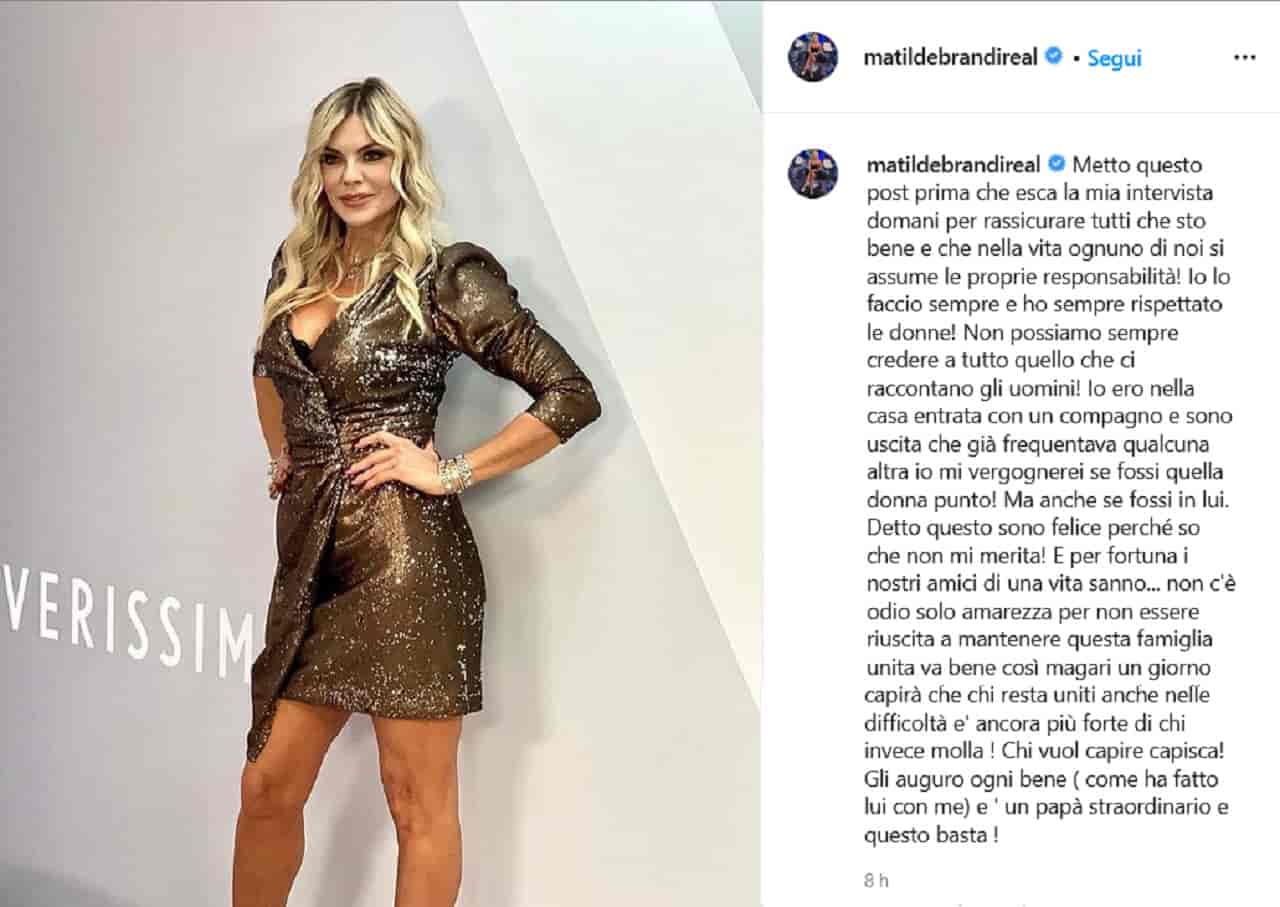
Task: Click the words 'Detto questo sono felice'
Action: (x=989, y=527)
